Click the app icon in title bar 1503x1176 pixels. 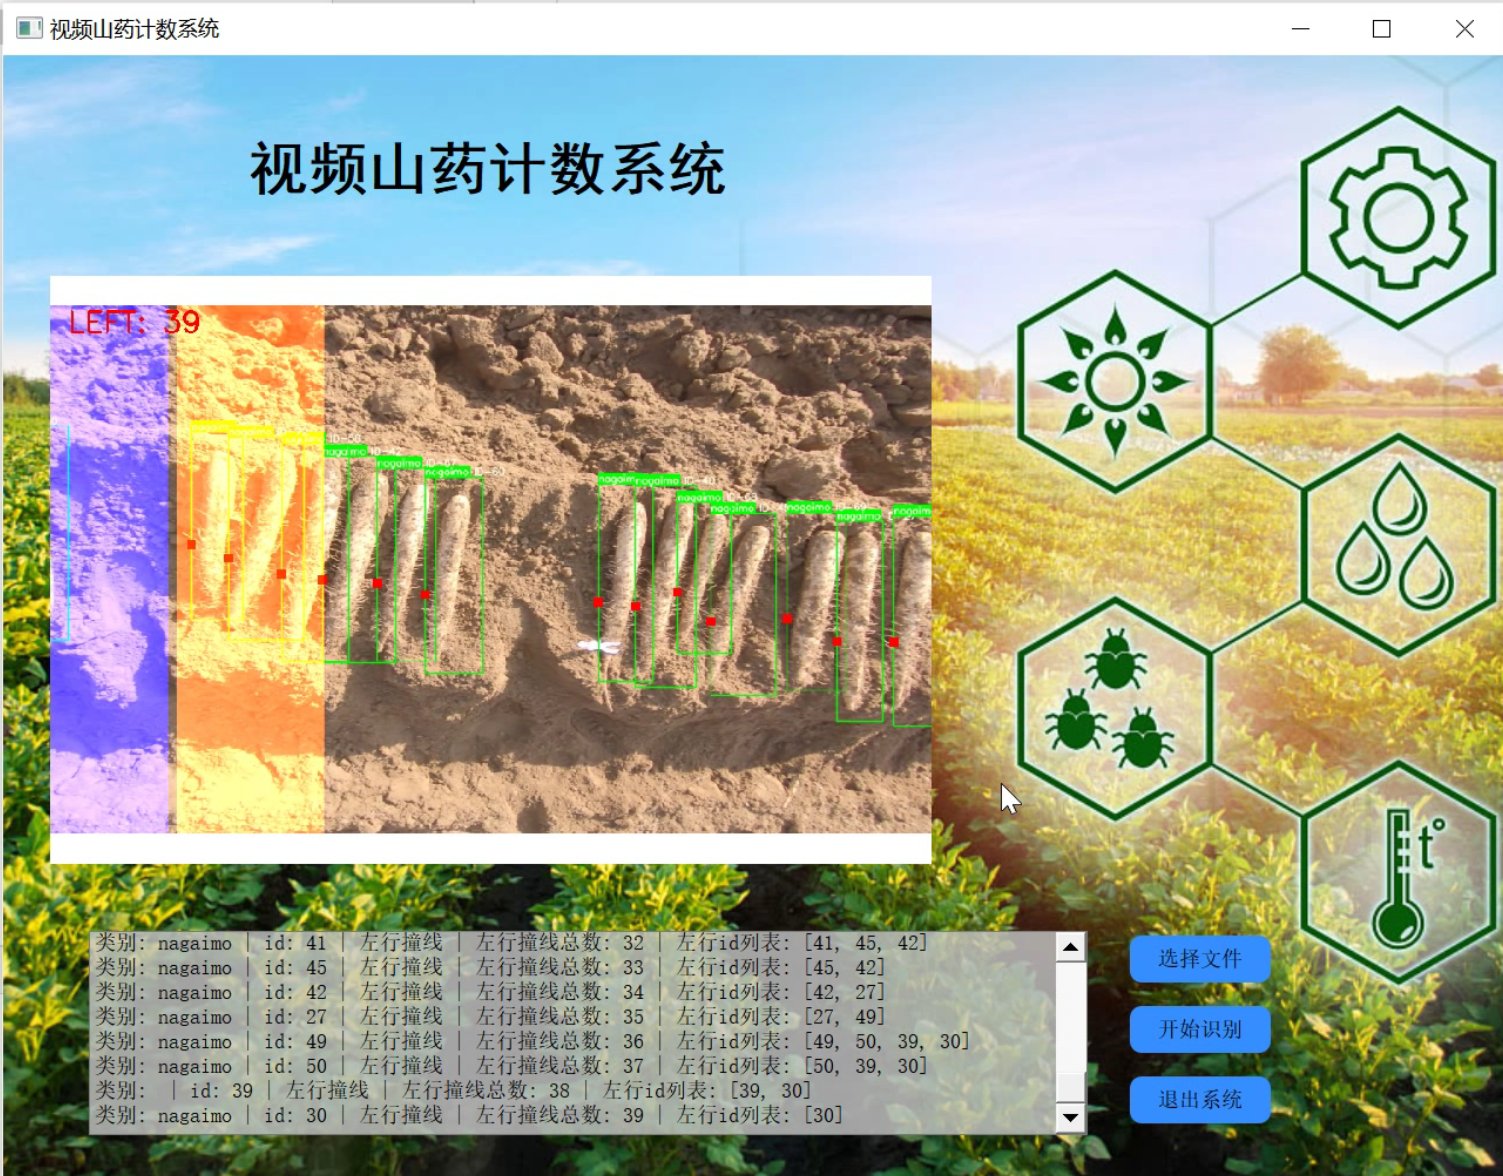29,28
